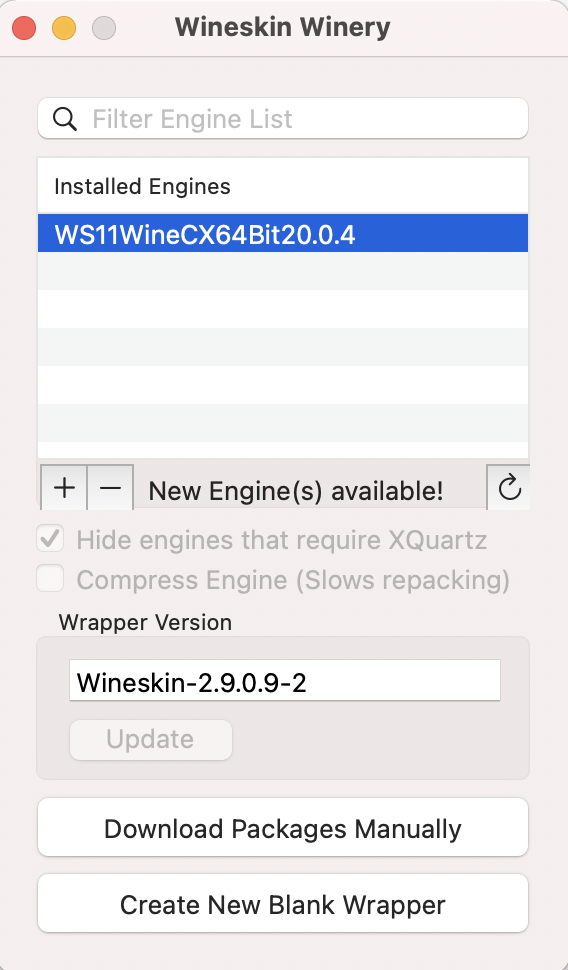
Task: Click the gray zoom window button
Action: [104, 28]
